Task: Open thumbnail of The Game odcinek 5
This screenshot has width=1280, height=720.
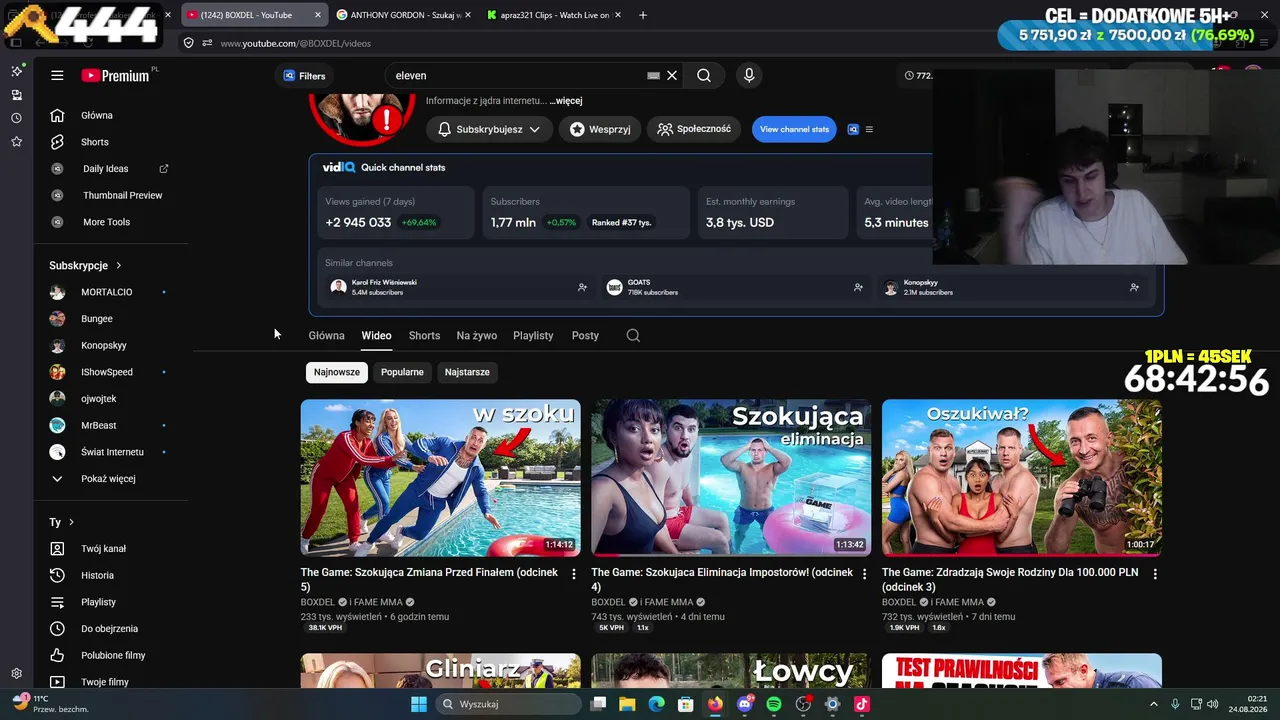Action: (441, 478)
